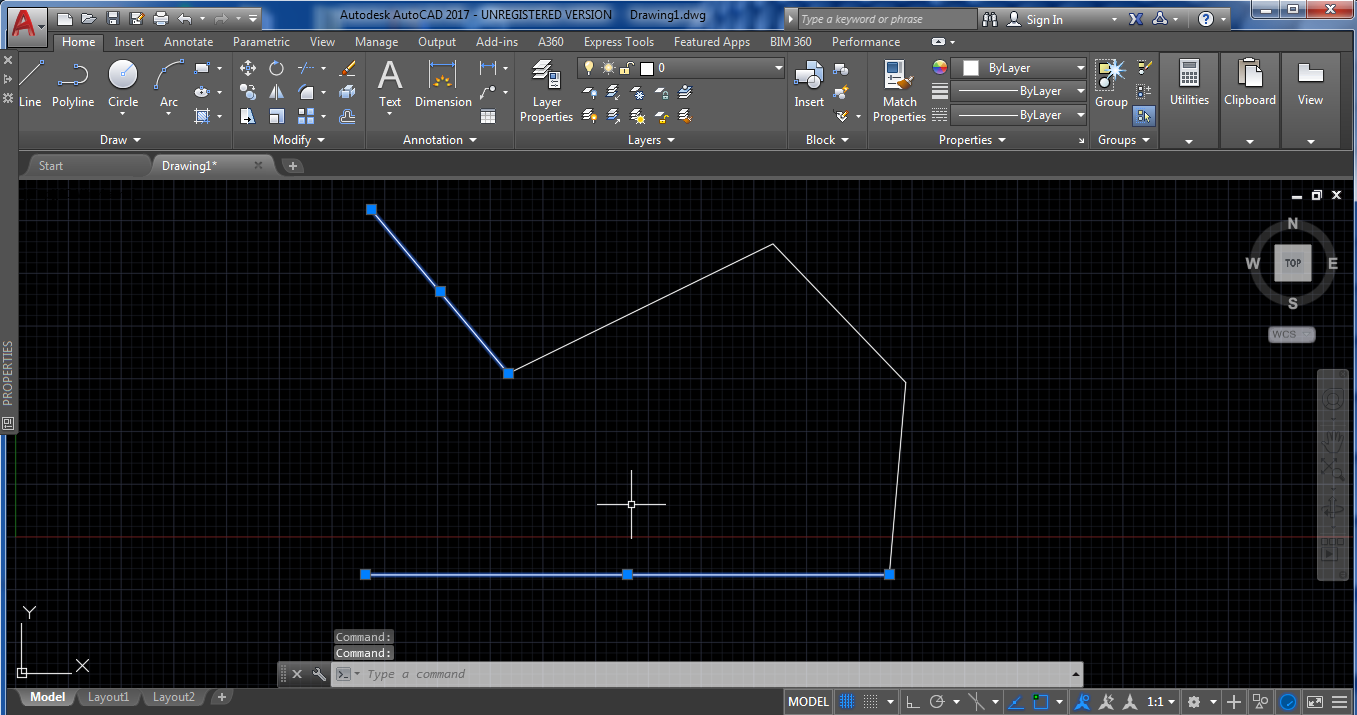Toggle object snap tracking
This screenshot has height=715, width=1357.
(1015, 701)
